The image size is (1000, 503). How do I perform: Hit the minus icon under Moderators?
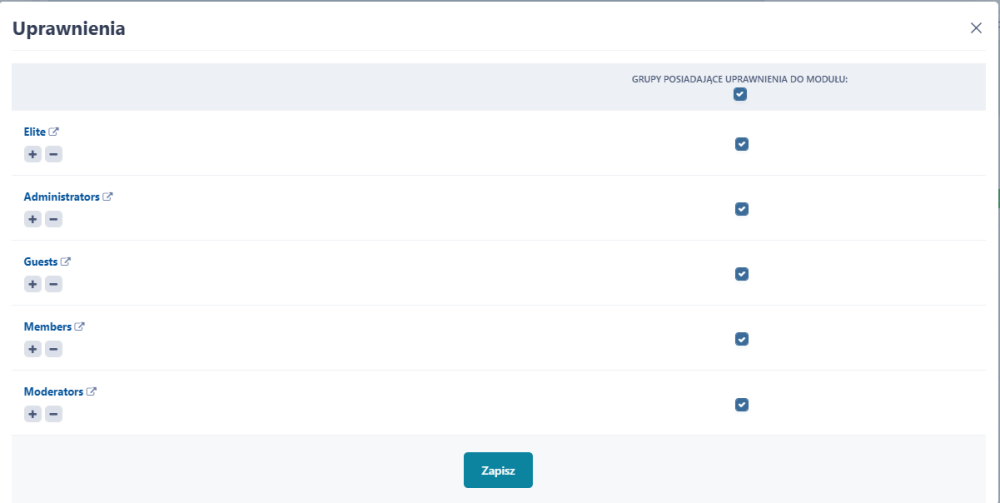[54, 414]
